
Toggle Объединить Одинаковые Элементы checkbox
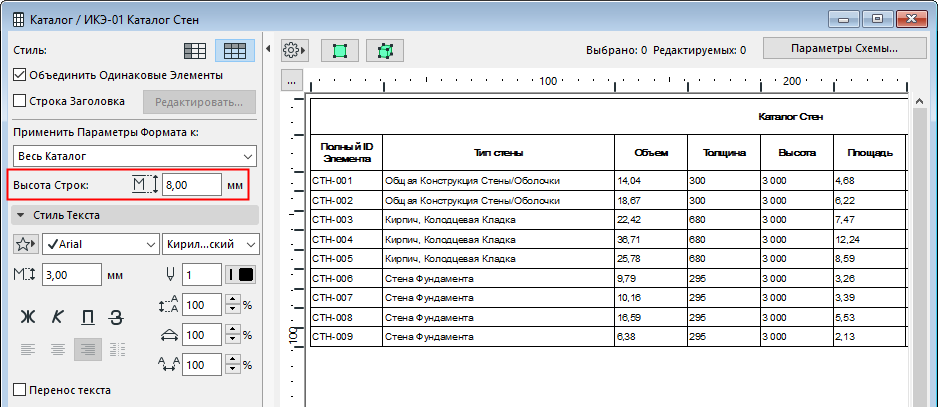tap(20, 75)
